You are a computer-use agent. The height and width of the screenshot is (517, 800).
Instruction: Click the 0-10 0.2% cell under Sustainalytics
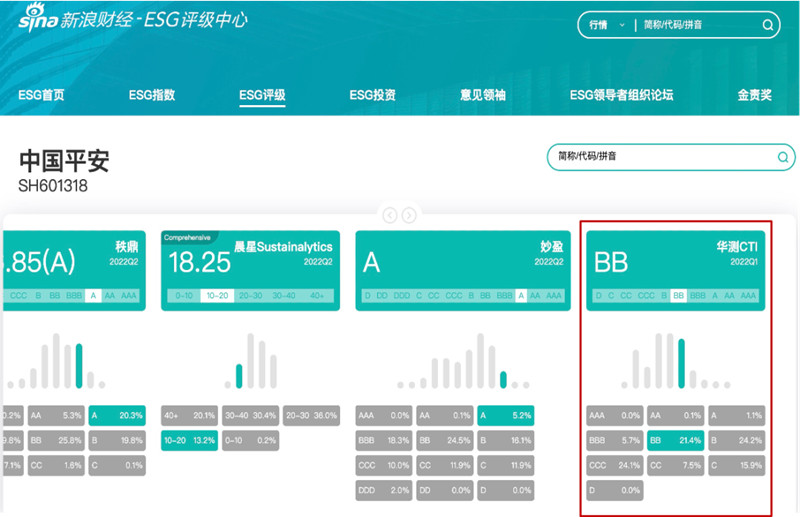pyautogui.click(x=251, y=440)
